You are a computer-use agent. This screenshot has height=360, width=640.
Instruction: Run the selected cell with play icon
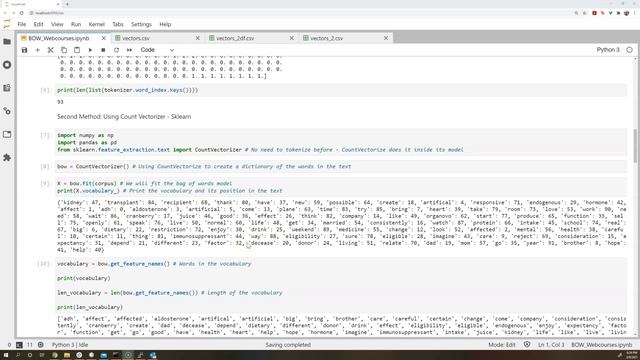pos(90,50)
